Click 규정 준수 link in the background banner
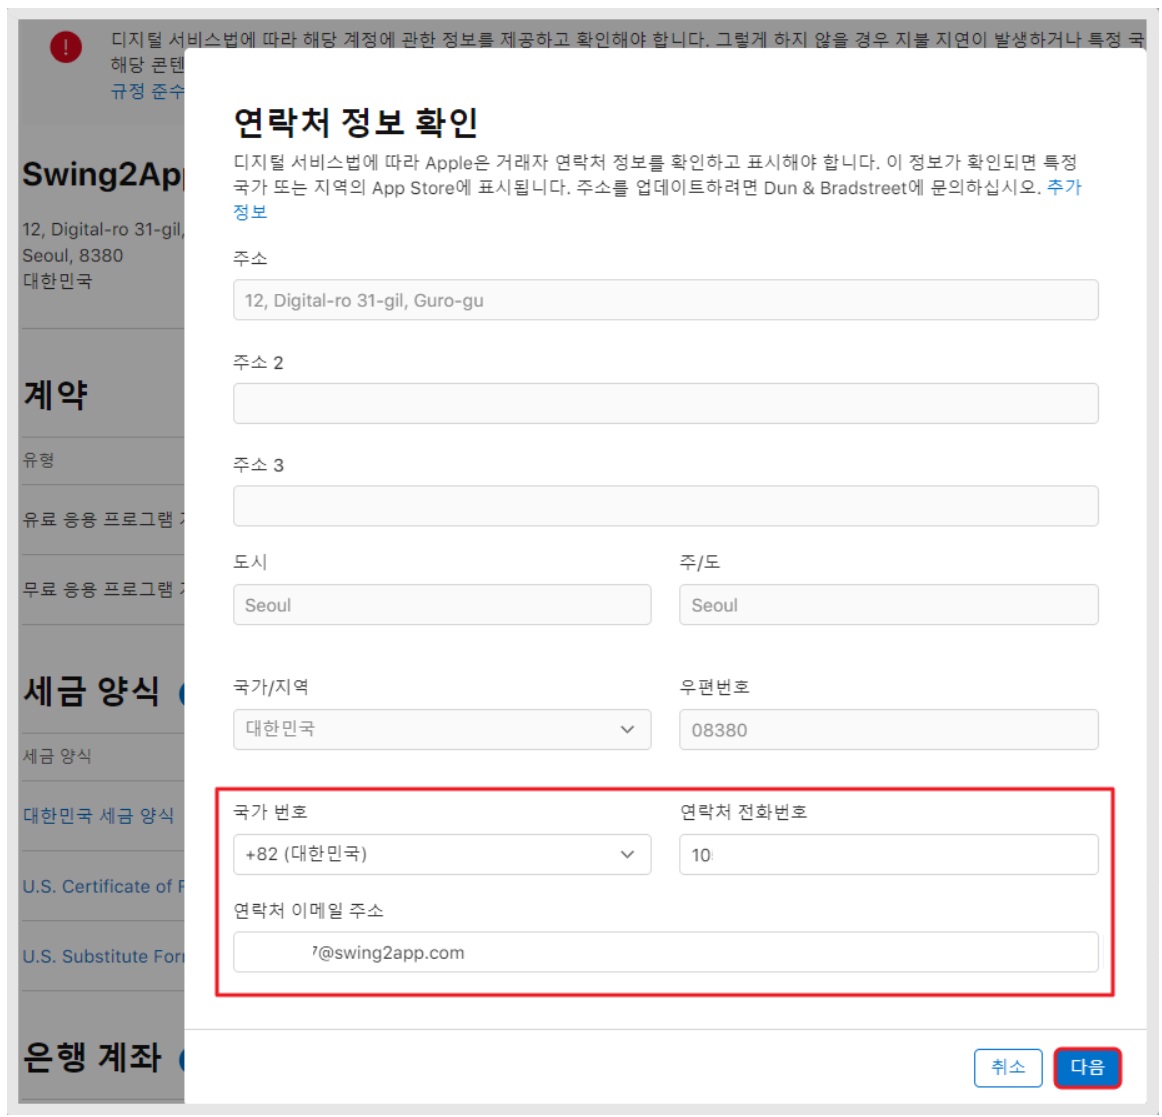This screenshot has width=1162, height=1117. 147,91
